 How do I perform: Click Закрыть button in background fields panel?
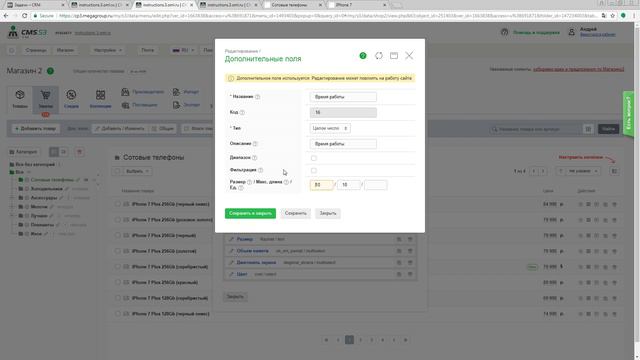[x=236, y=297]
